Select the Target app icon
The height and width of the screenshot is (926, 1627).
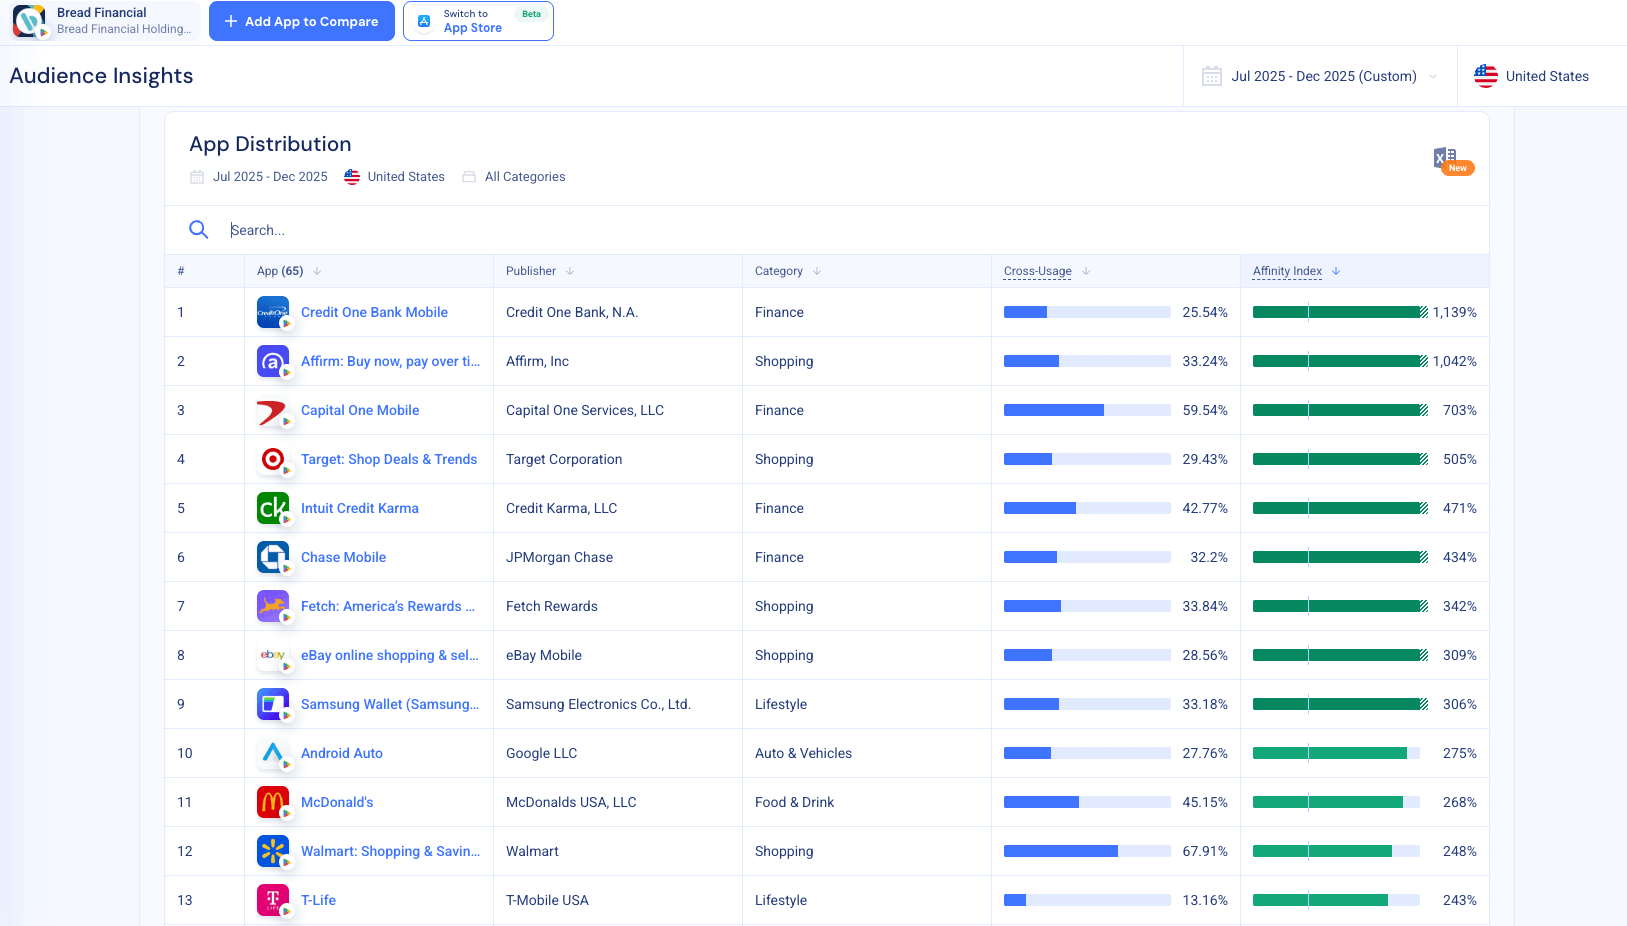[273, 459]
